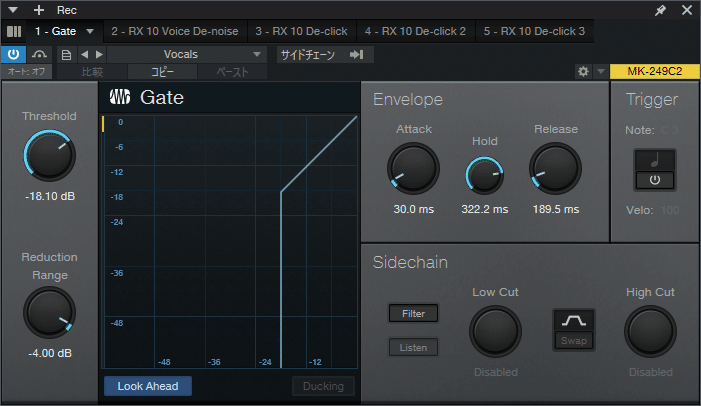
Task: Click the bandpass filter shape icon
Action: [574, 320]
